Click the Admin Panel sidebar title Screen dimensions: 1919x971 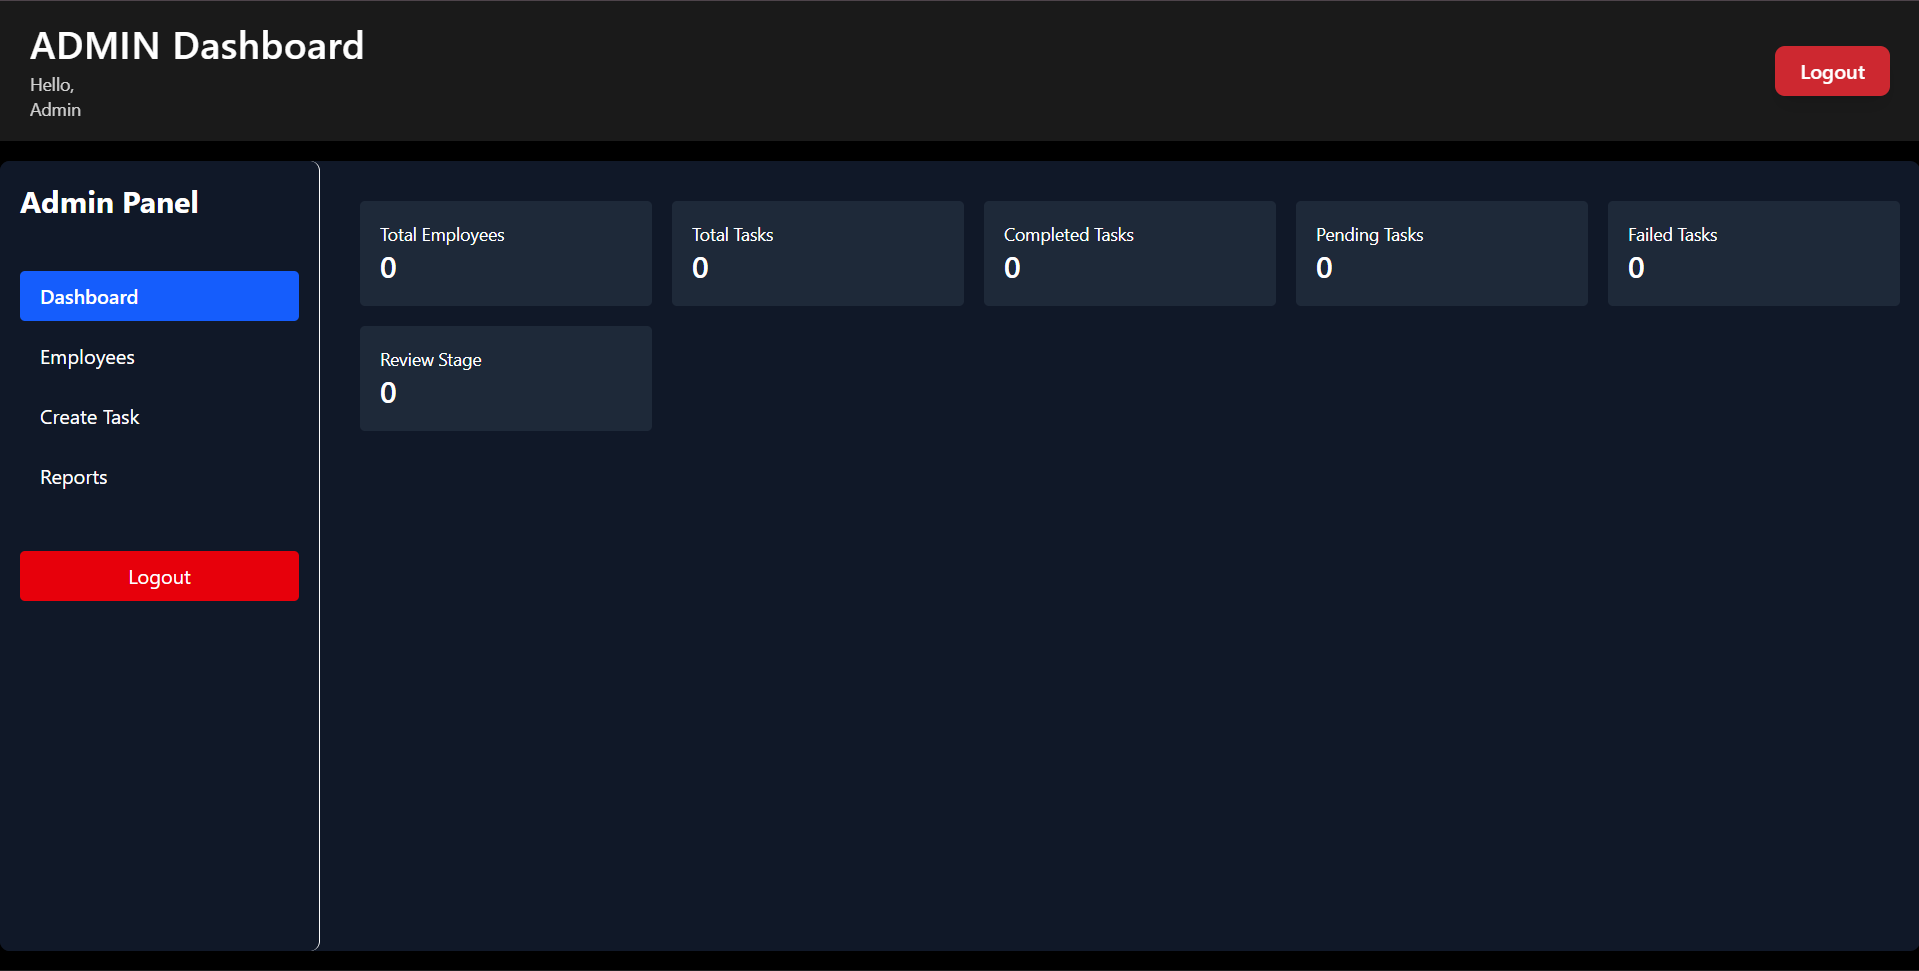[109, 203]
